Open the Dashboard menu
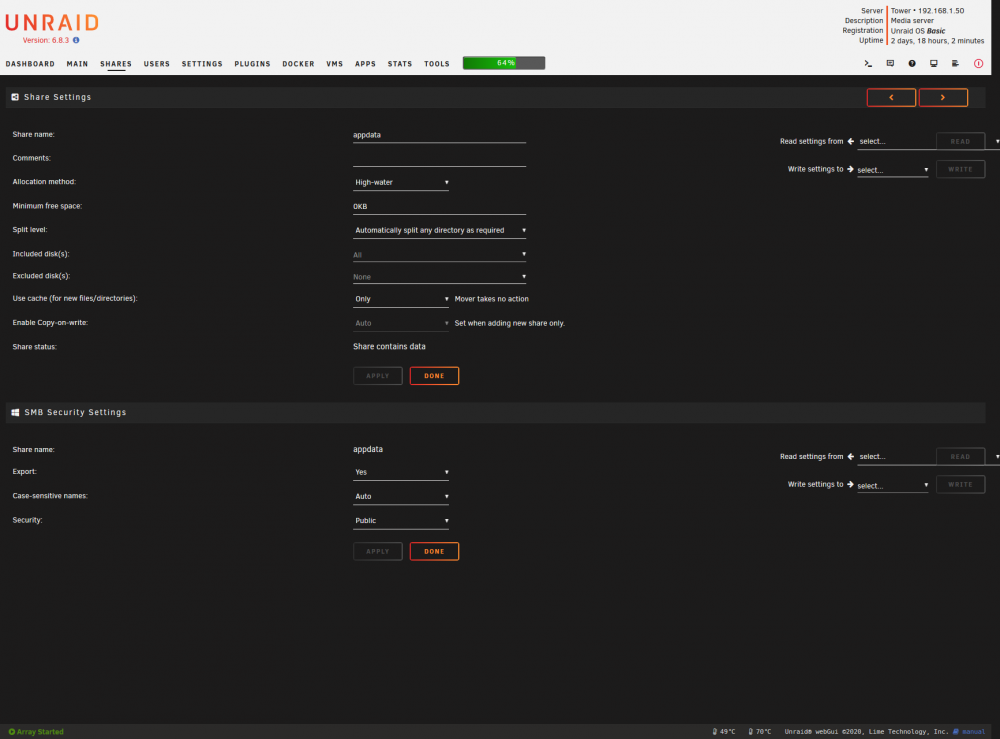 pyautogui.click(x=30, y=64)
